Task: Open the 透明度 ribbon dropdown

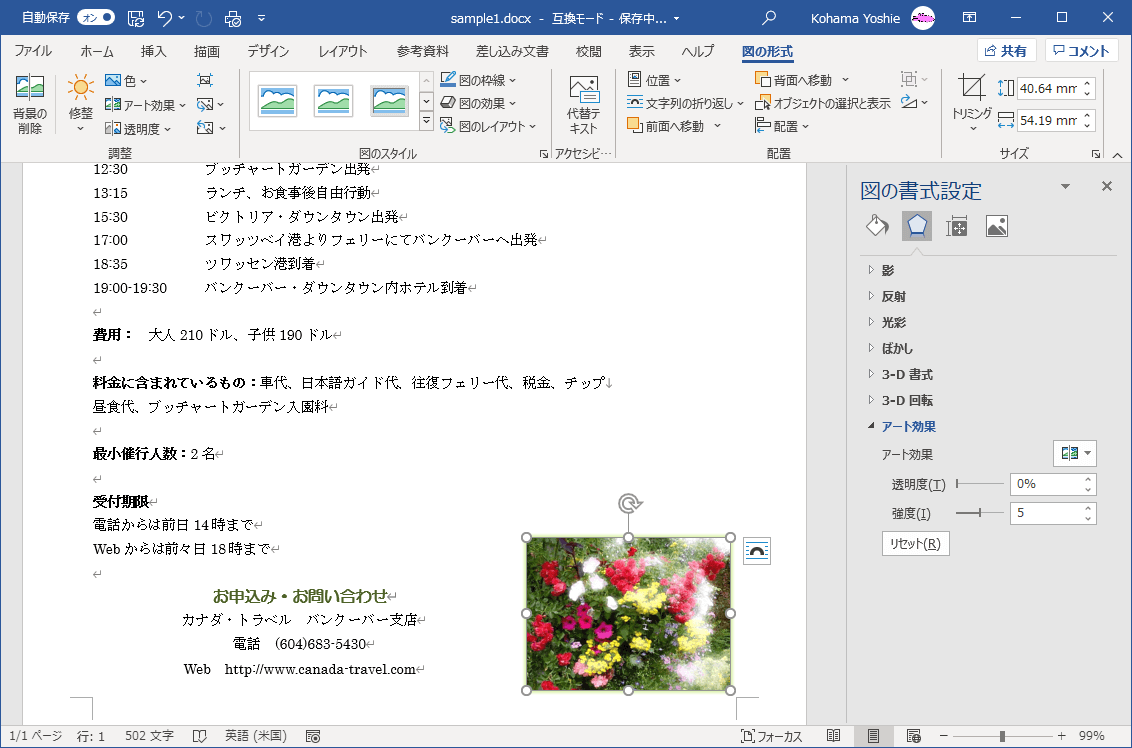Action: 138,129
